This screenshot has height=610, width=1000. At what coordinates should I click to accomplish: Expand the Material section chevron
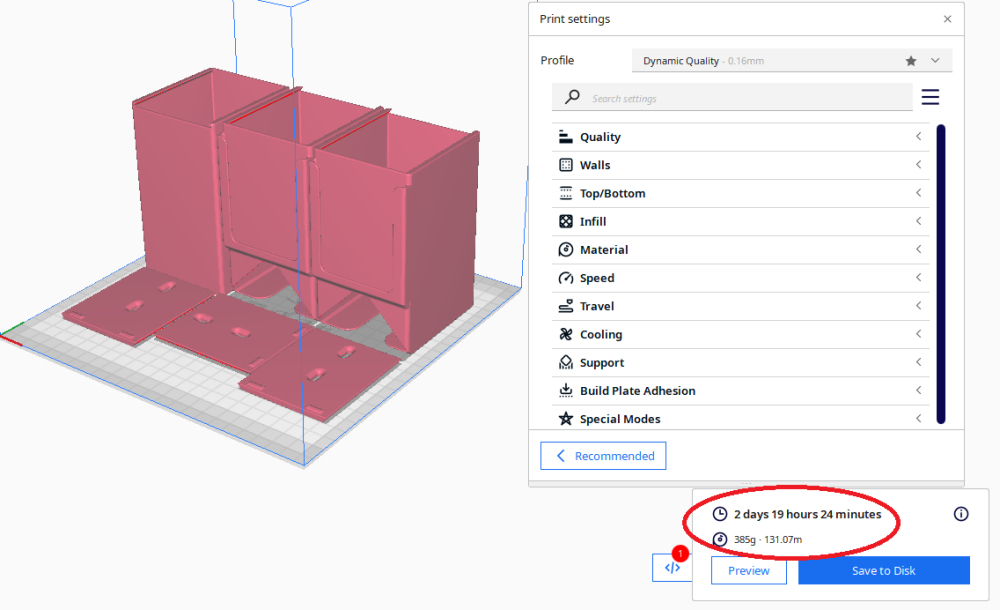pos(918,249)
